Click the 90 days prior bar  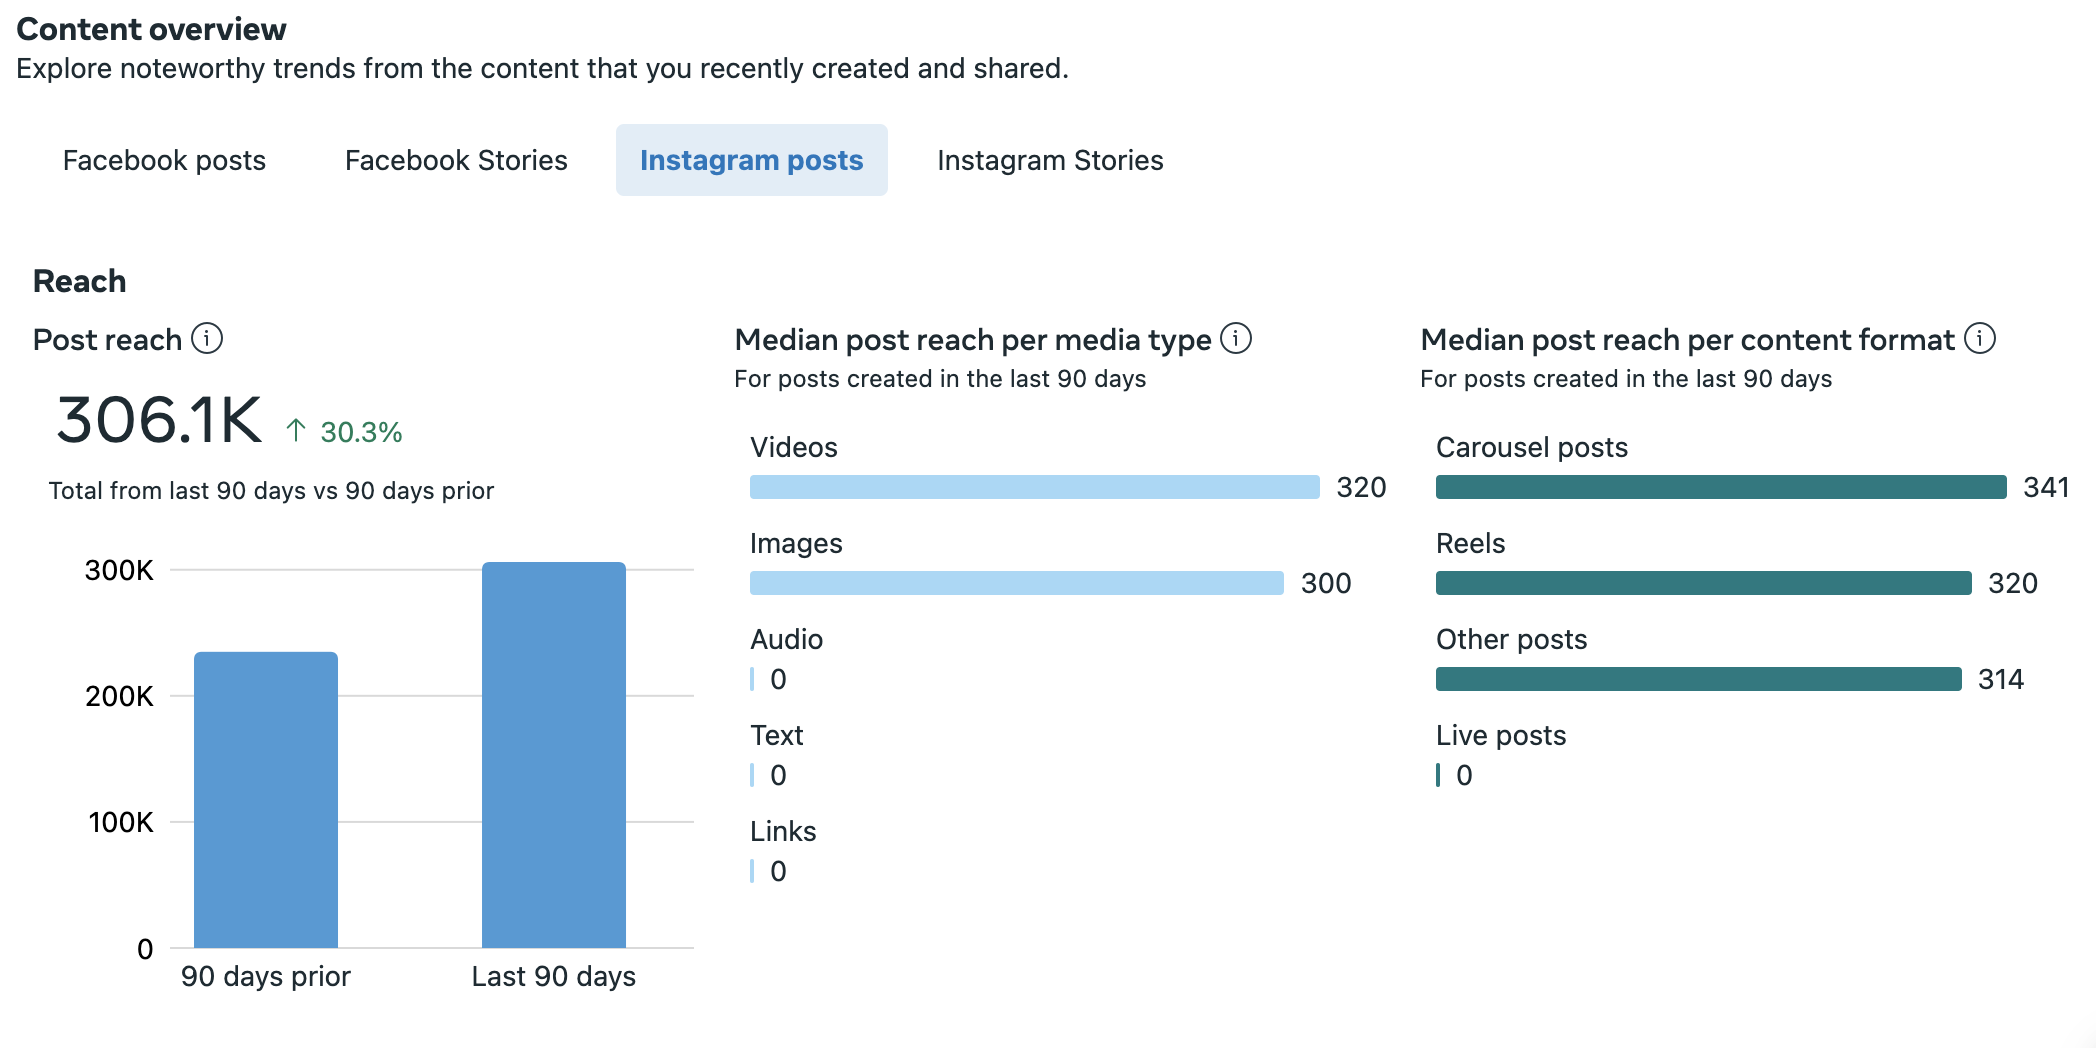(266, 800)
